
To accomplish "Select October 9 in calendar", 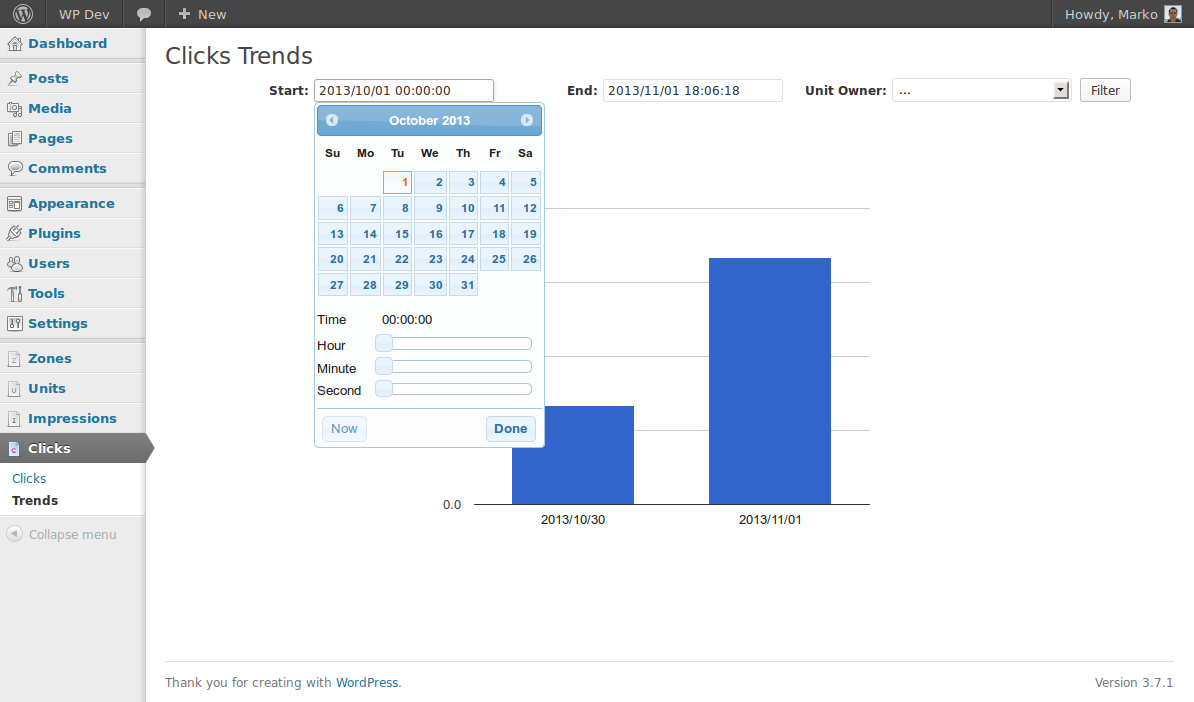I will click(430, 208).
